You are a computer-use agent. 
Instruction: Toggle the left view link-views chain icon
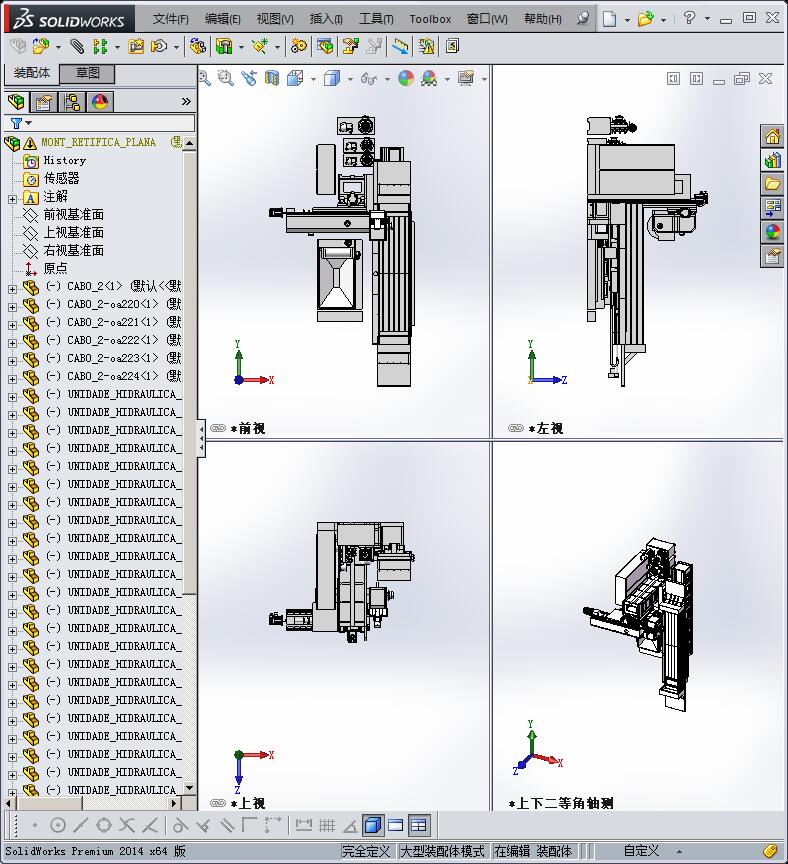516,428
